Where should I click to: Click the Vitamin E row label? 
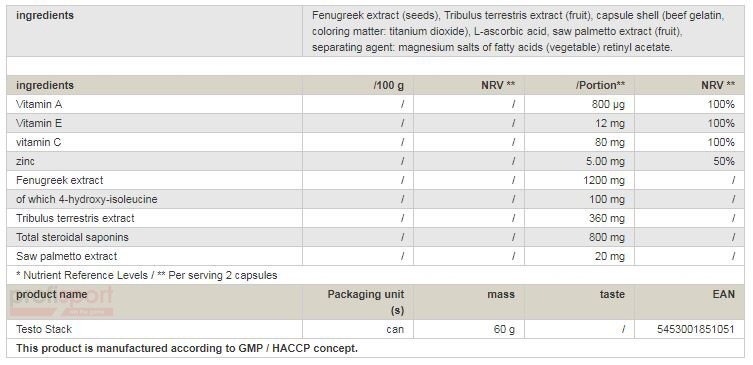39,123
